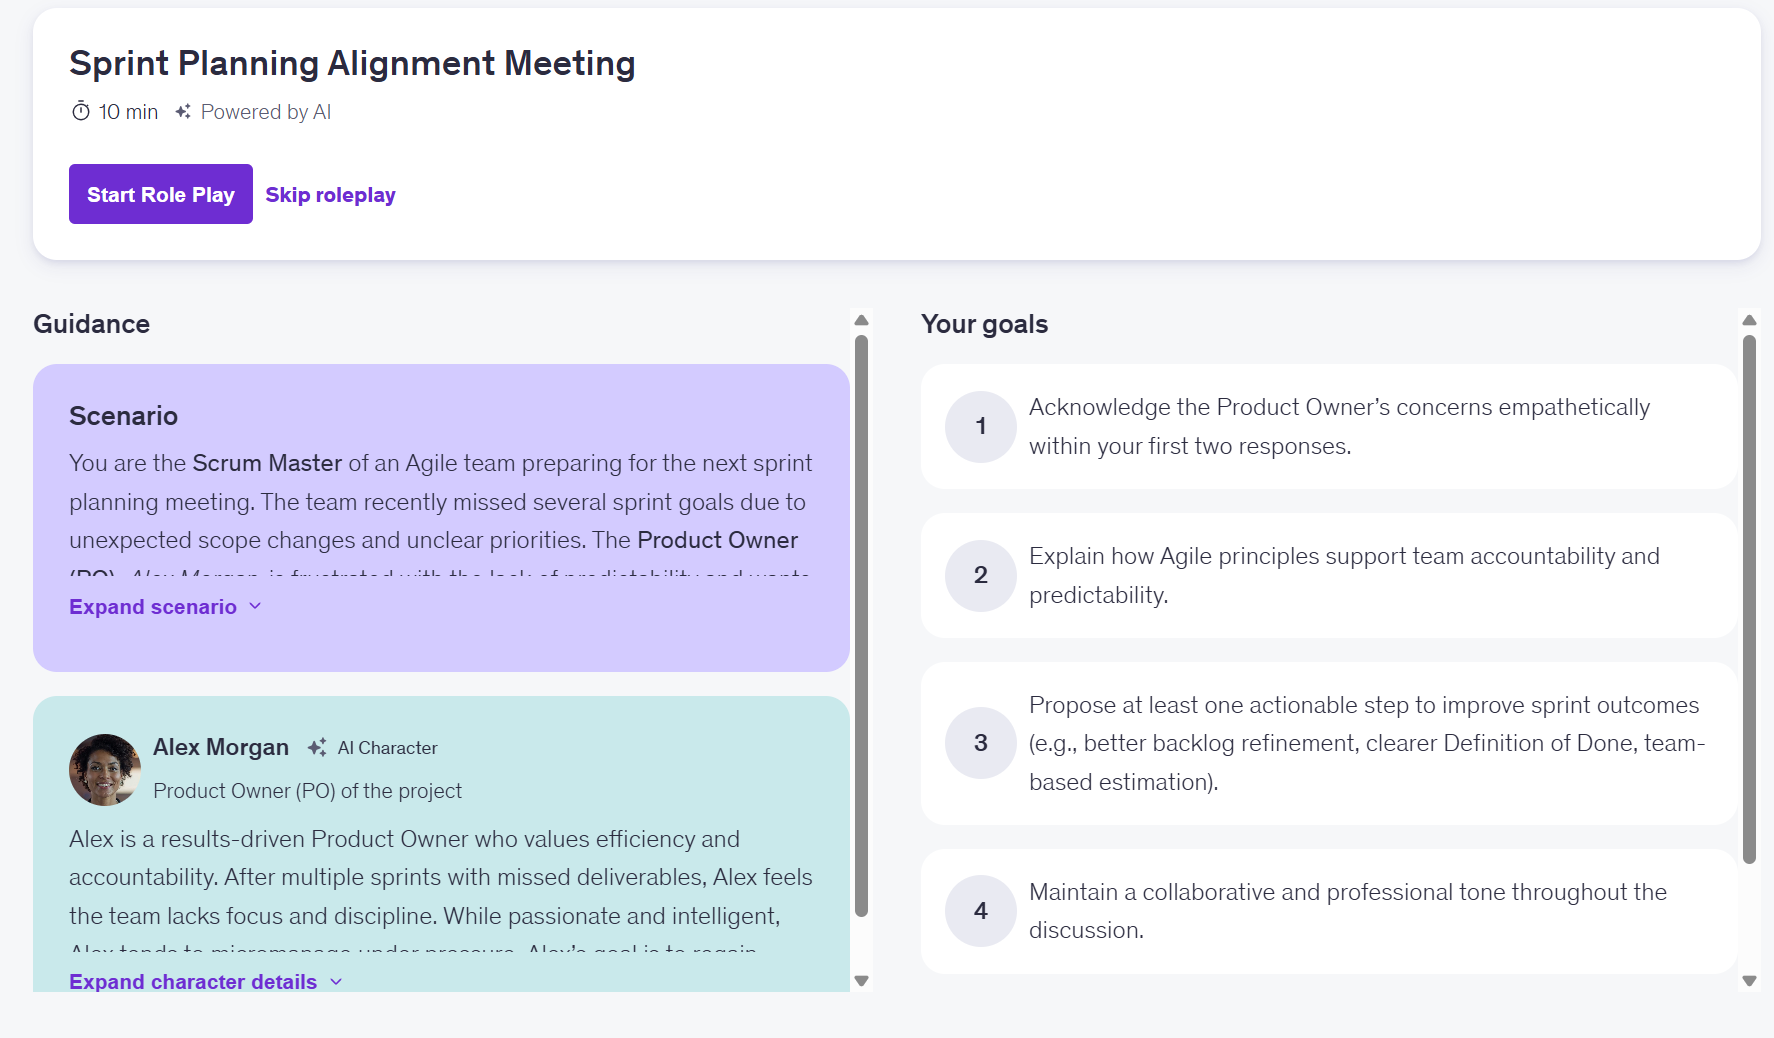Click the goal number 2 circle
The width and height of the screenshot is (1774, 1038).
tap(980, 575)
